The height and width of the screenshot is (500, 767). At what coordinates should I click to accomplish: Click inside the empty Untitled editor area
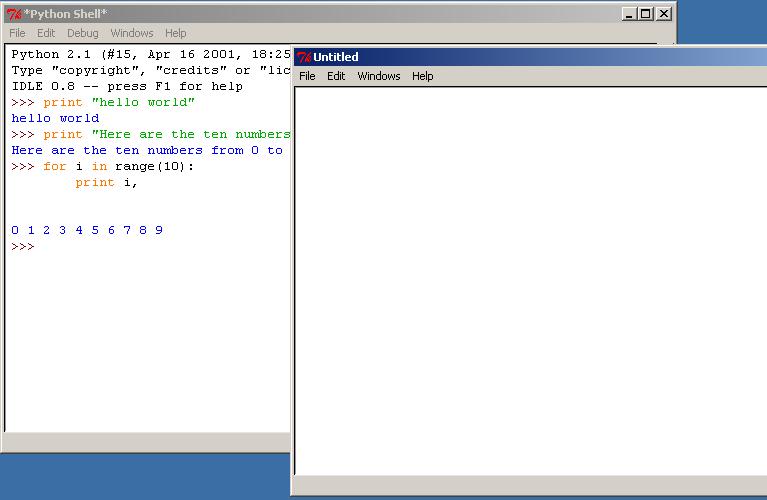(530, 280)
